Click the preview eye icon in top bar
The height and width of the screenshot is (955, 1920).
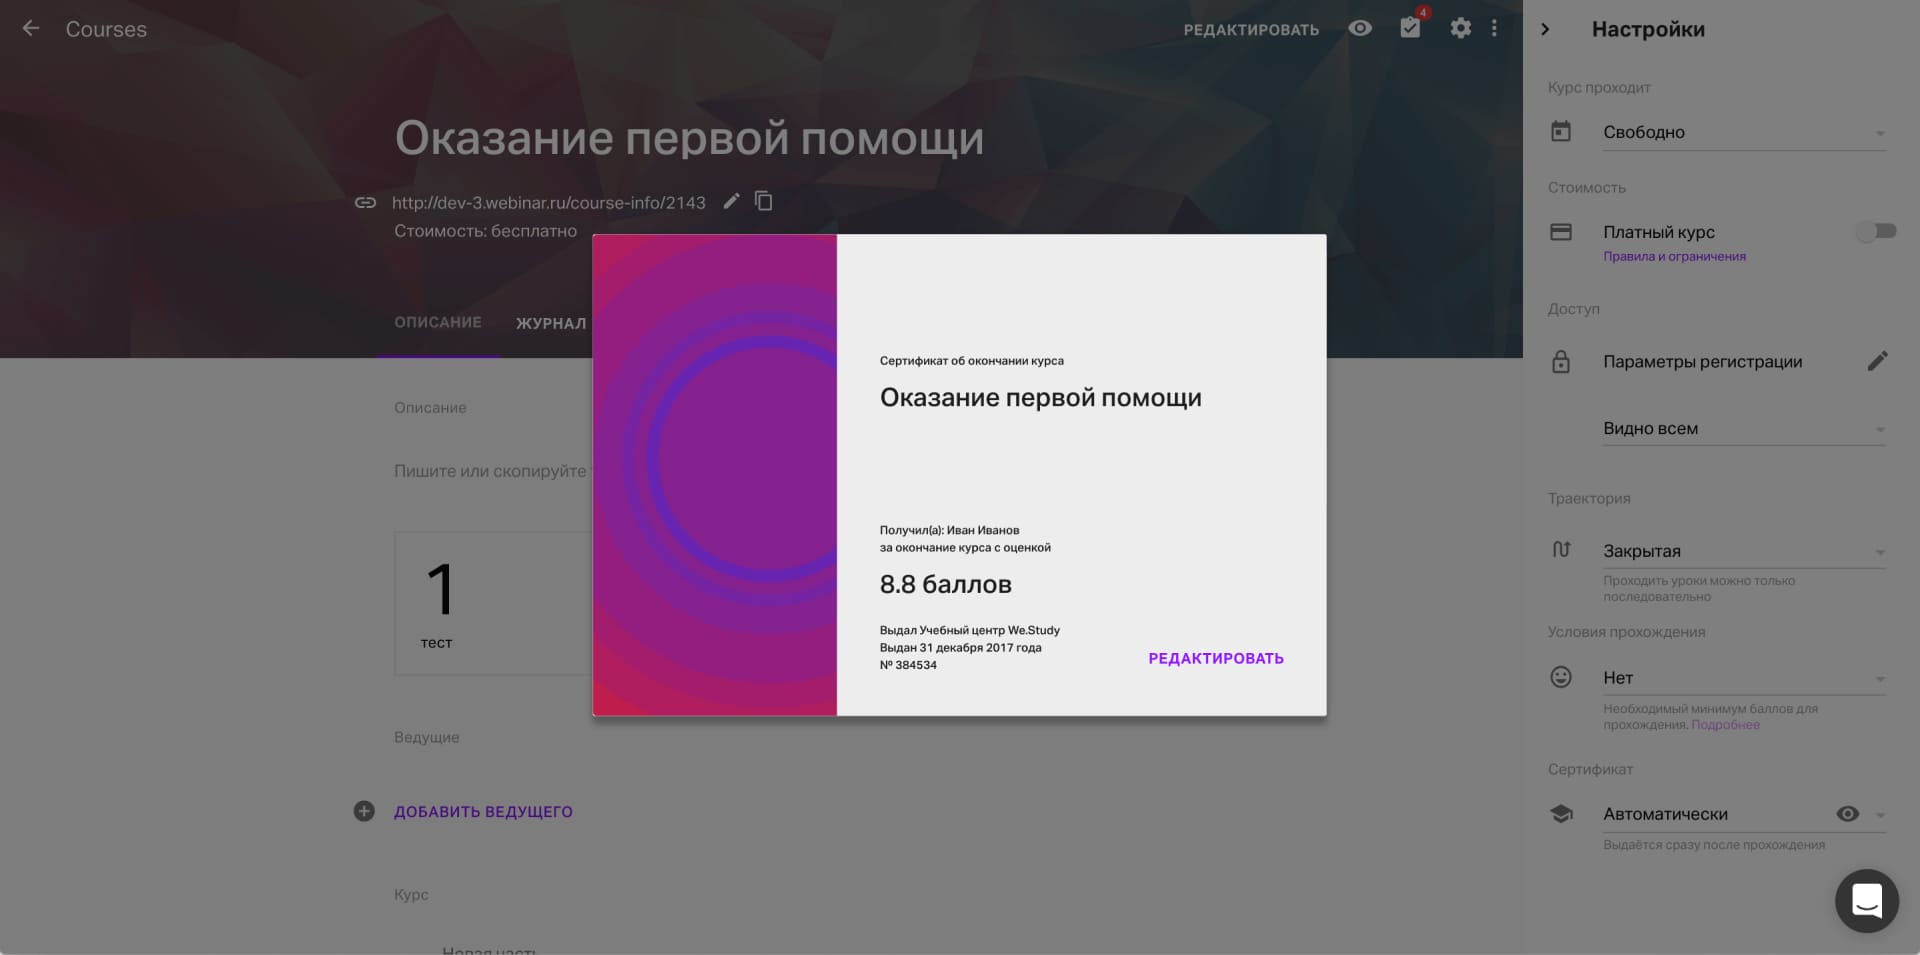click(x=1360, y=29)
